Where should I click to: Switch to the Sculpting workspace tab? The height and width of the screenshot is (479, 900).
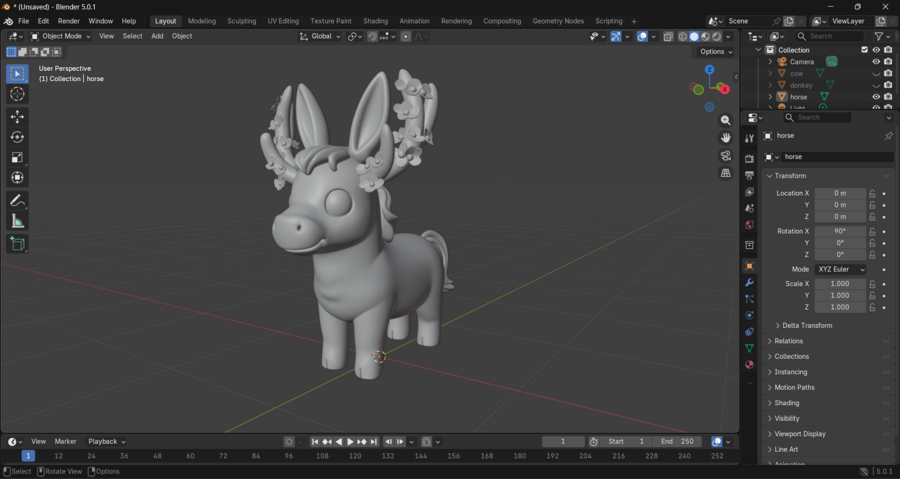241,21
